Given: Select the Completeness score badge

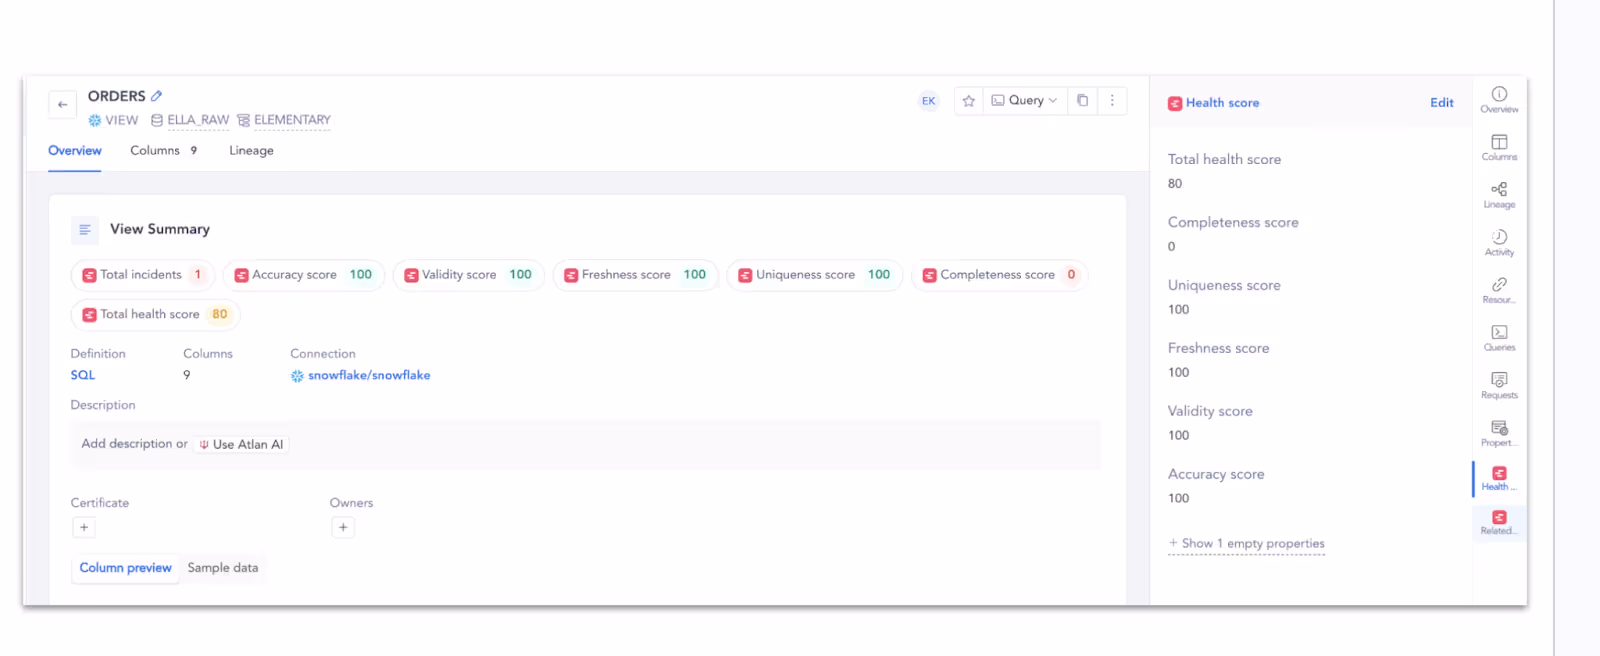Looking at the screenshot, I should click(x=999, y=275).
